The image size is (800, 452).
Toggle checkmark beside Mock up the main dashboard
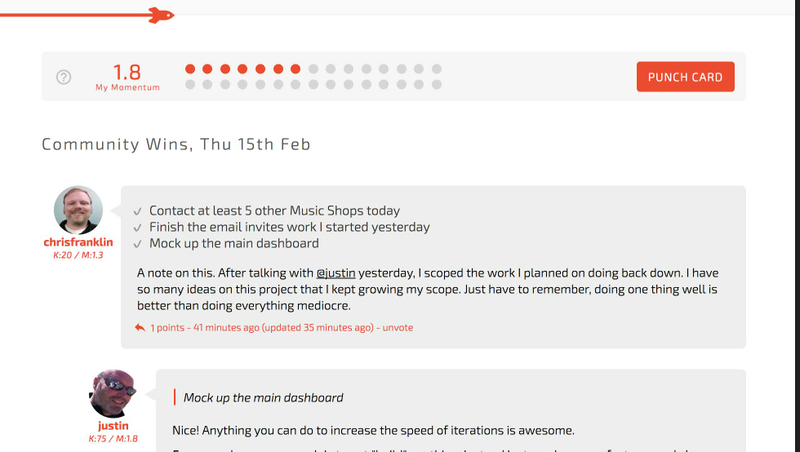[x=137, y=244]
